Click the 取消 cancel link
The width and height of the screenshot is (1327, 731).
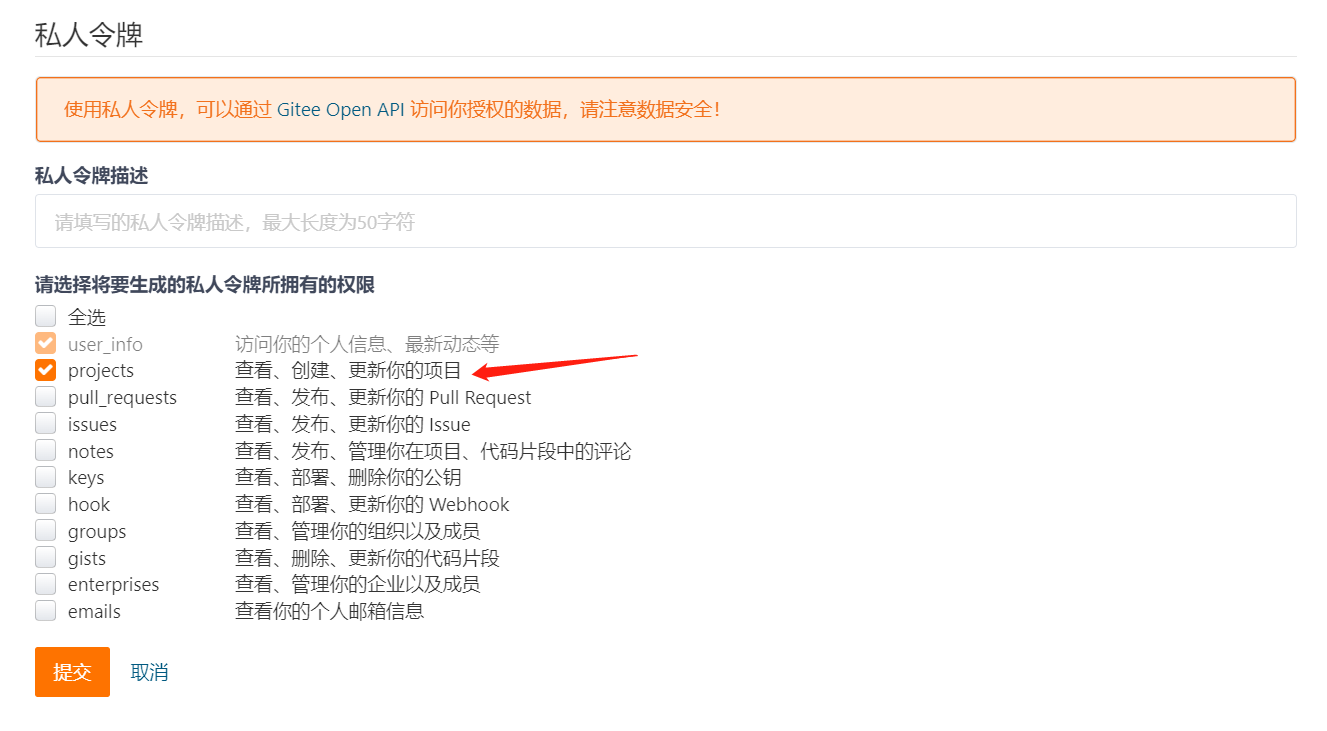click(149, 672)
